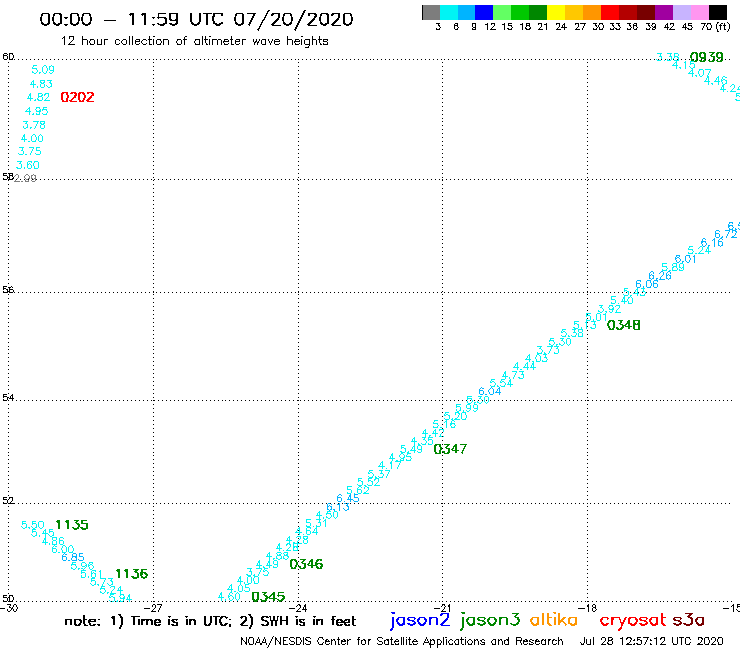Click the wave height value '4.07'
The width and height of the screenshot is (740, 650).
(699, 73)
